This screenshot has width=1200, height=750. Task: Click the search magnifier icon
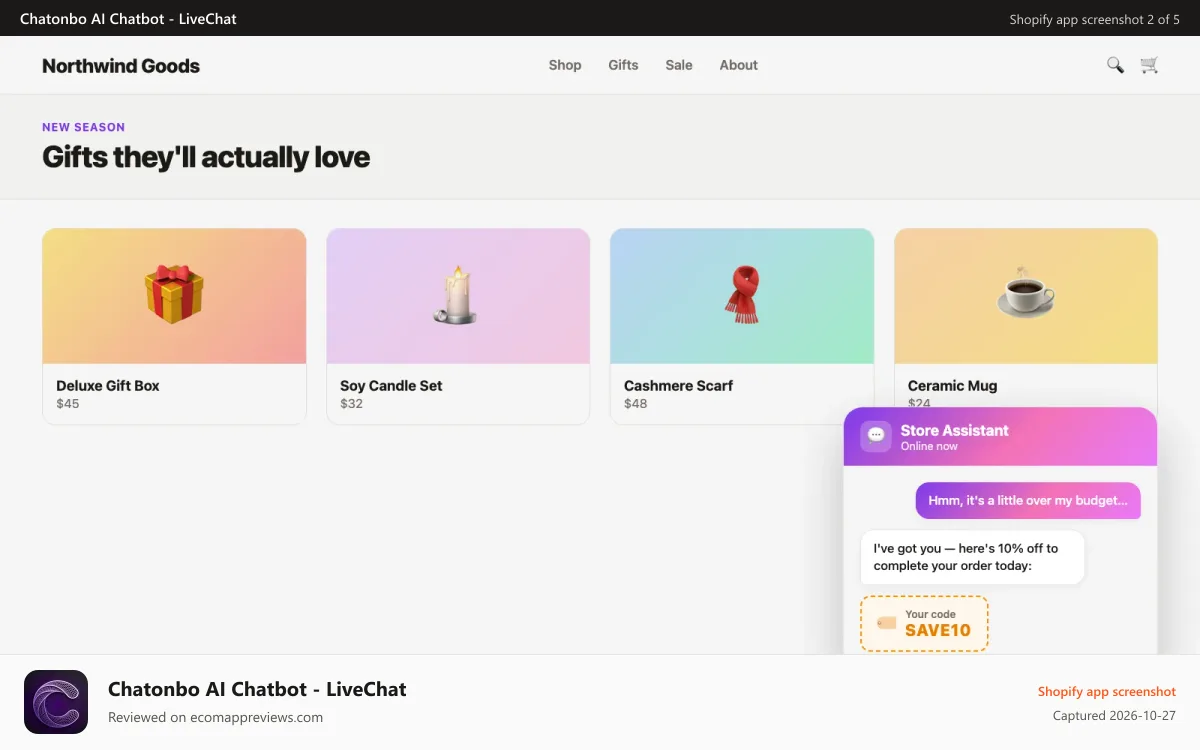[x=1115, y=65]
